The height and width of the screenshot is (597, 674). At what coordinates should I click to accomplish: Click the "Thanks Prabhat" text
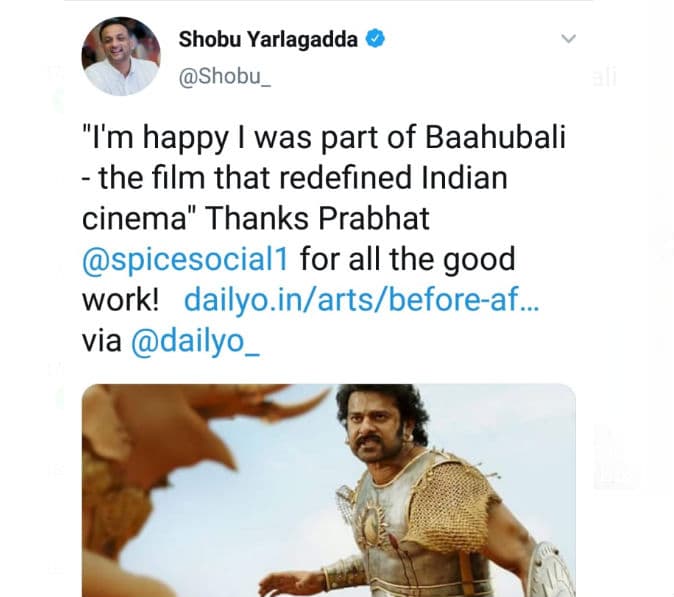(x=319, y=218)
